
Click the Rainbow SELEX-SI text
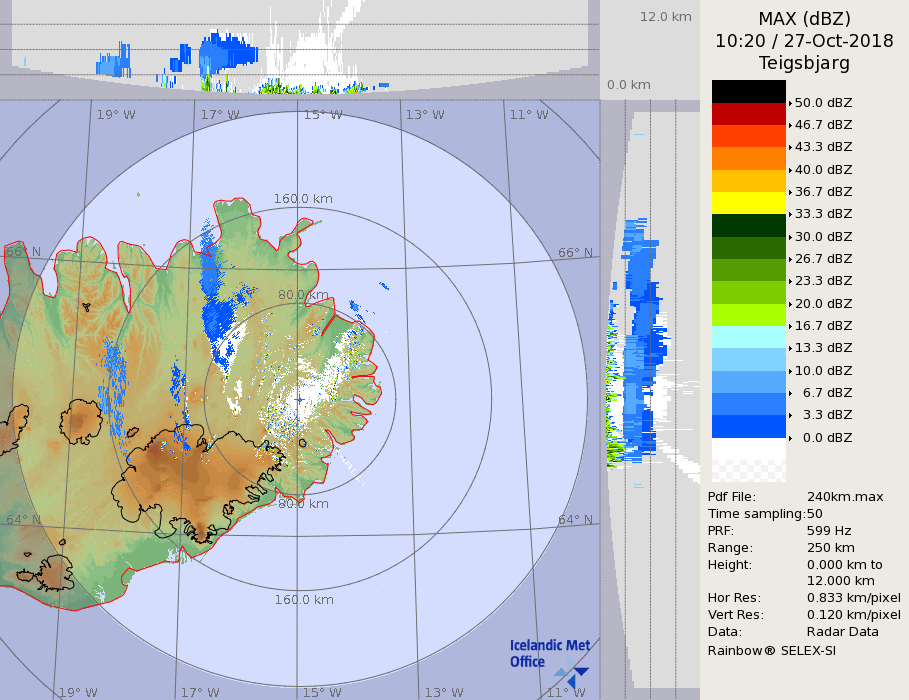point(771,650)
